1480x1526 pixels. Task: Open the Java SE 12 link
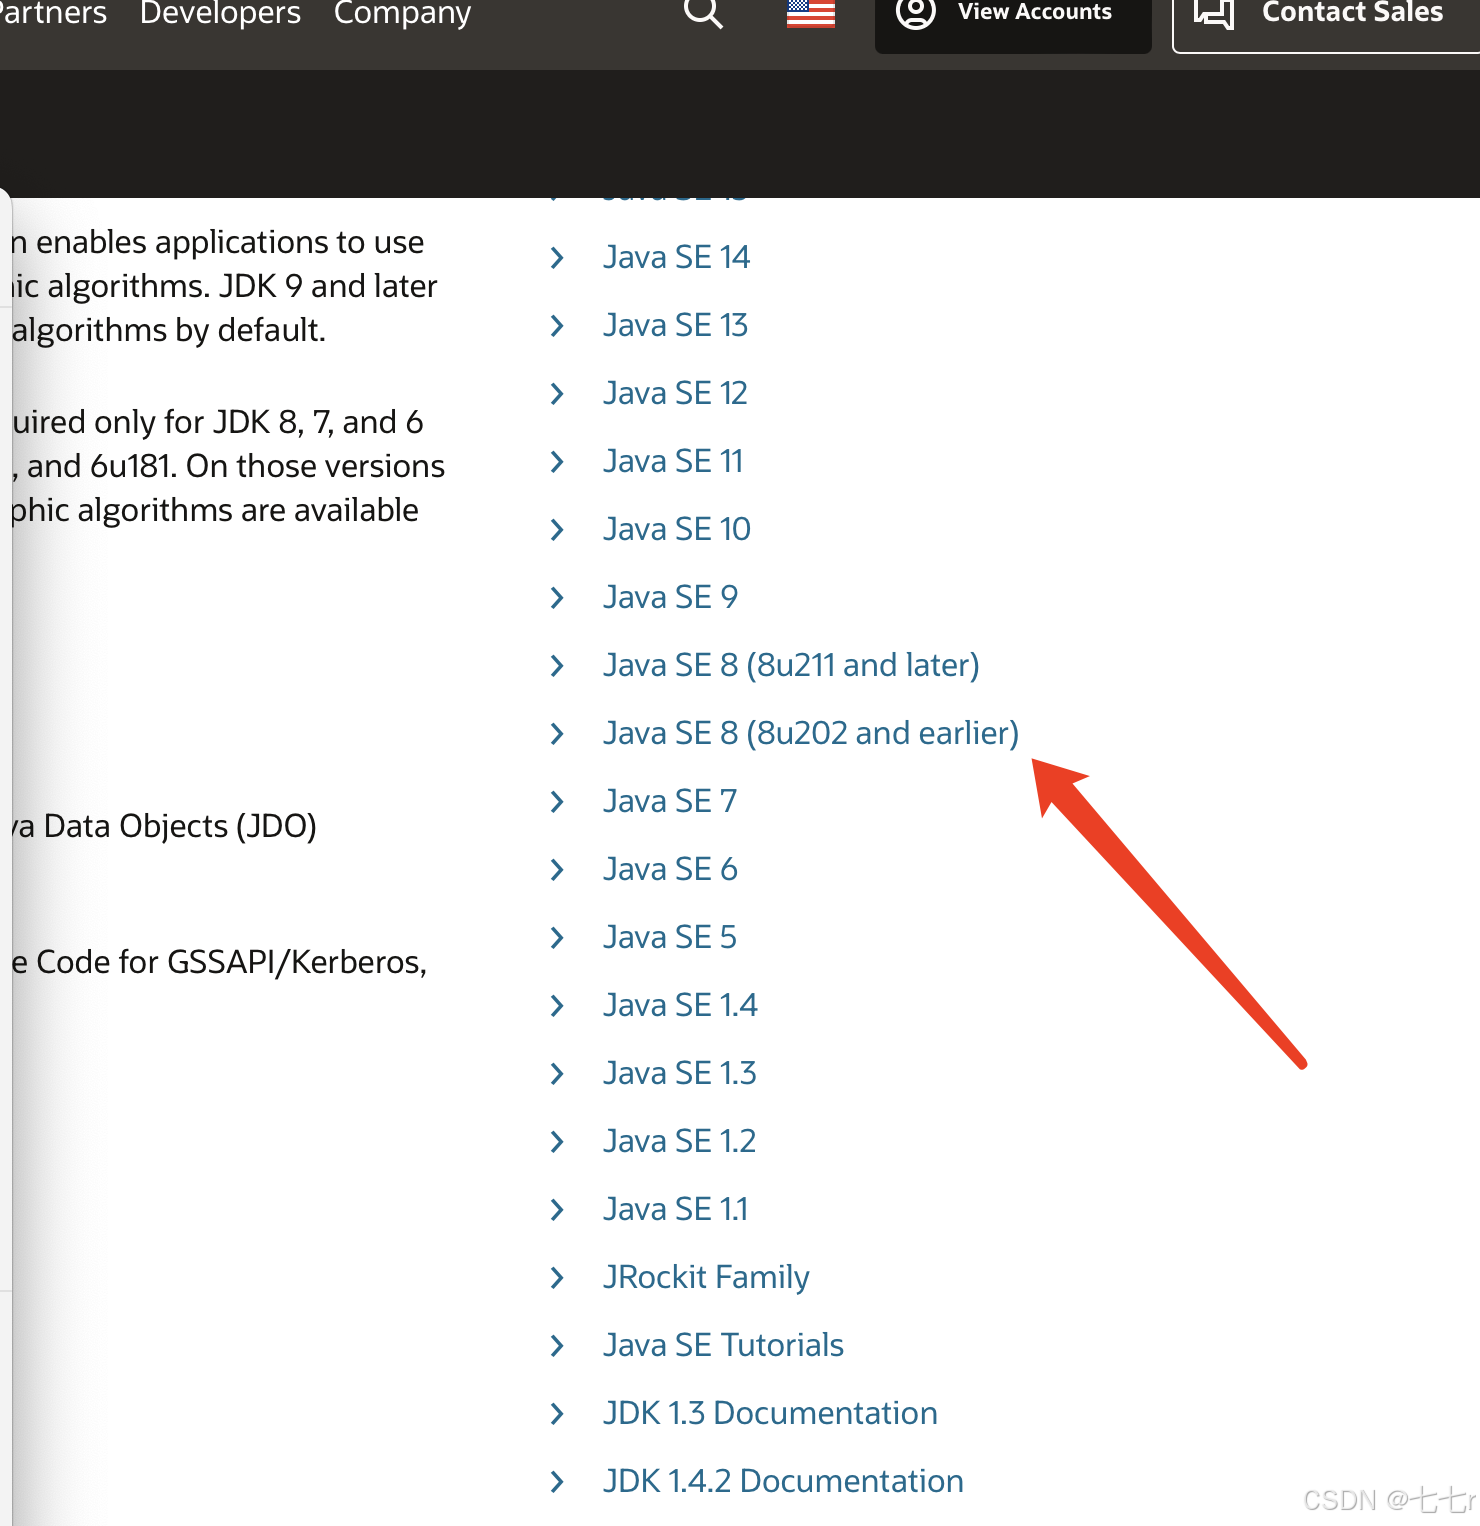(675, 393)
